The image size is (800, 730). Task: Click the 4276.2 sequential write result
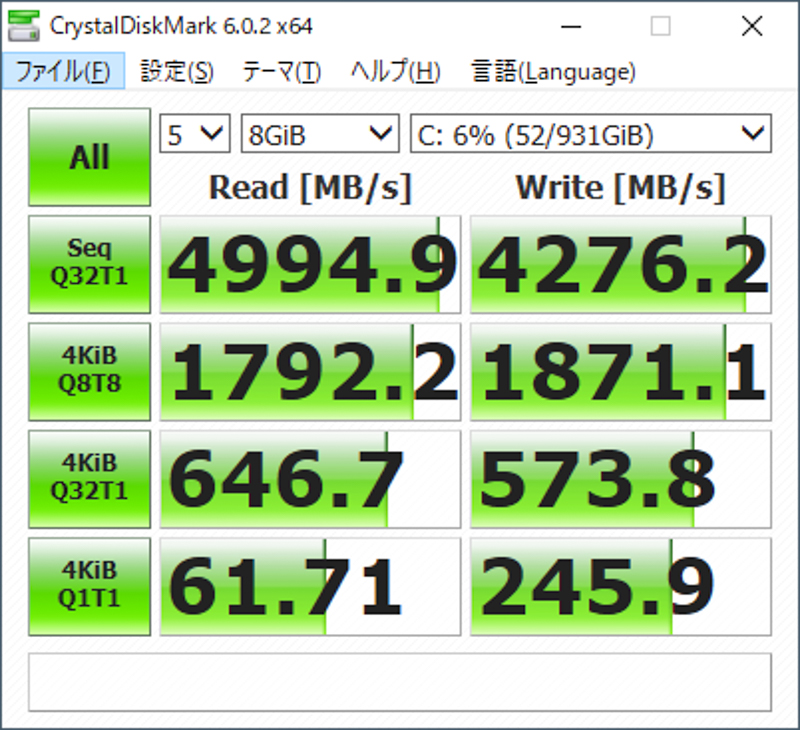pyautogui.click(x=618, y=263)
